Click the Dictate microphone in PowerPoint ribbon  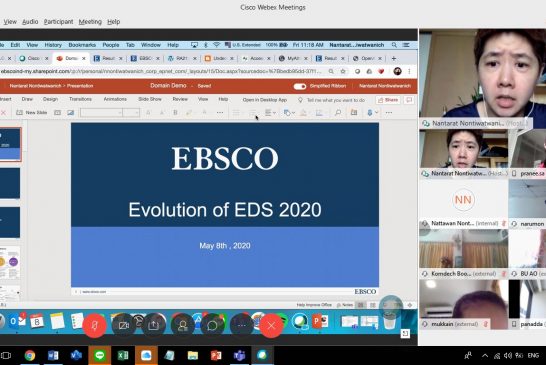(x=370, y=112)
